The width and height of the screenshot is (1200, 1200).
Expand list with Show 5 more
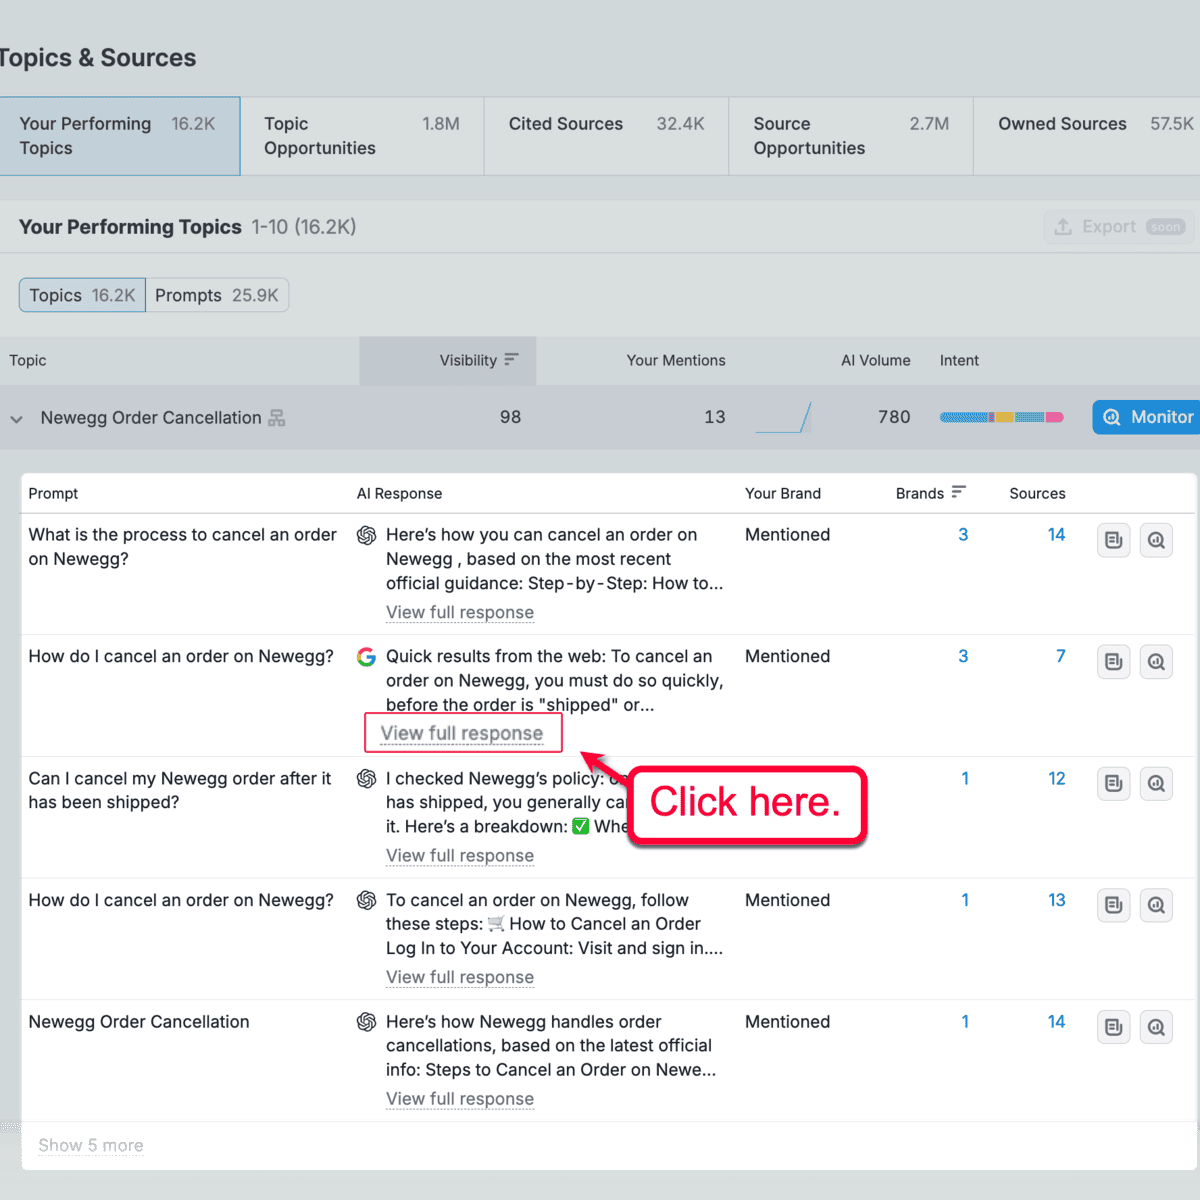pos(91,1145)
